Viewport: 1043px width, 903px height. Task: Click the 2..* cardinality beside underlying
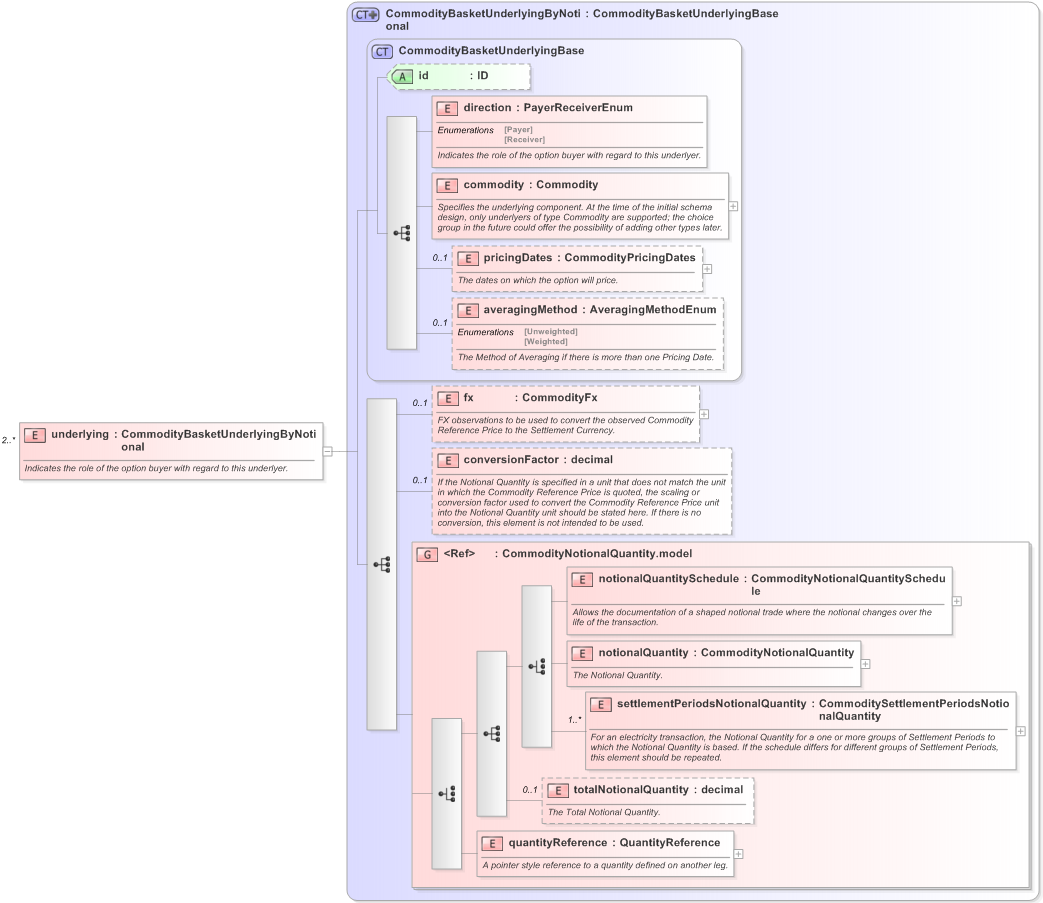[x=9, y=440]
